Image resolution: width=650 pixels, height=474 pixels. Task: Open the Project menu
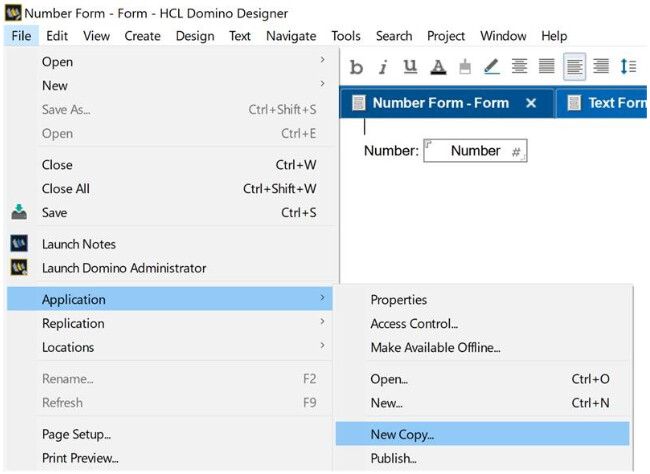[446, 36]
